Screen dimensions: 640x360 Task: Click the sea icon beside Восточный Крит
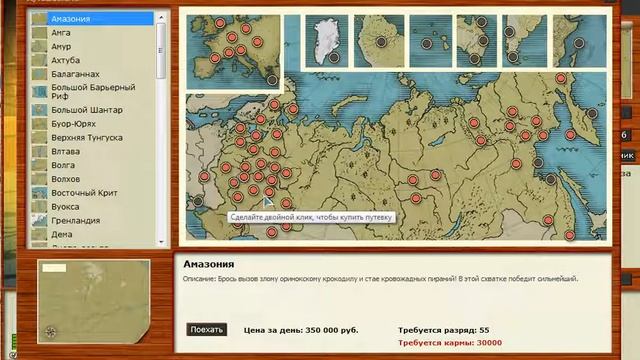[x=40, y=193]
